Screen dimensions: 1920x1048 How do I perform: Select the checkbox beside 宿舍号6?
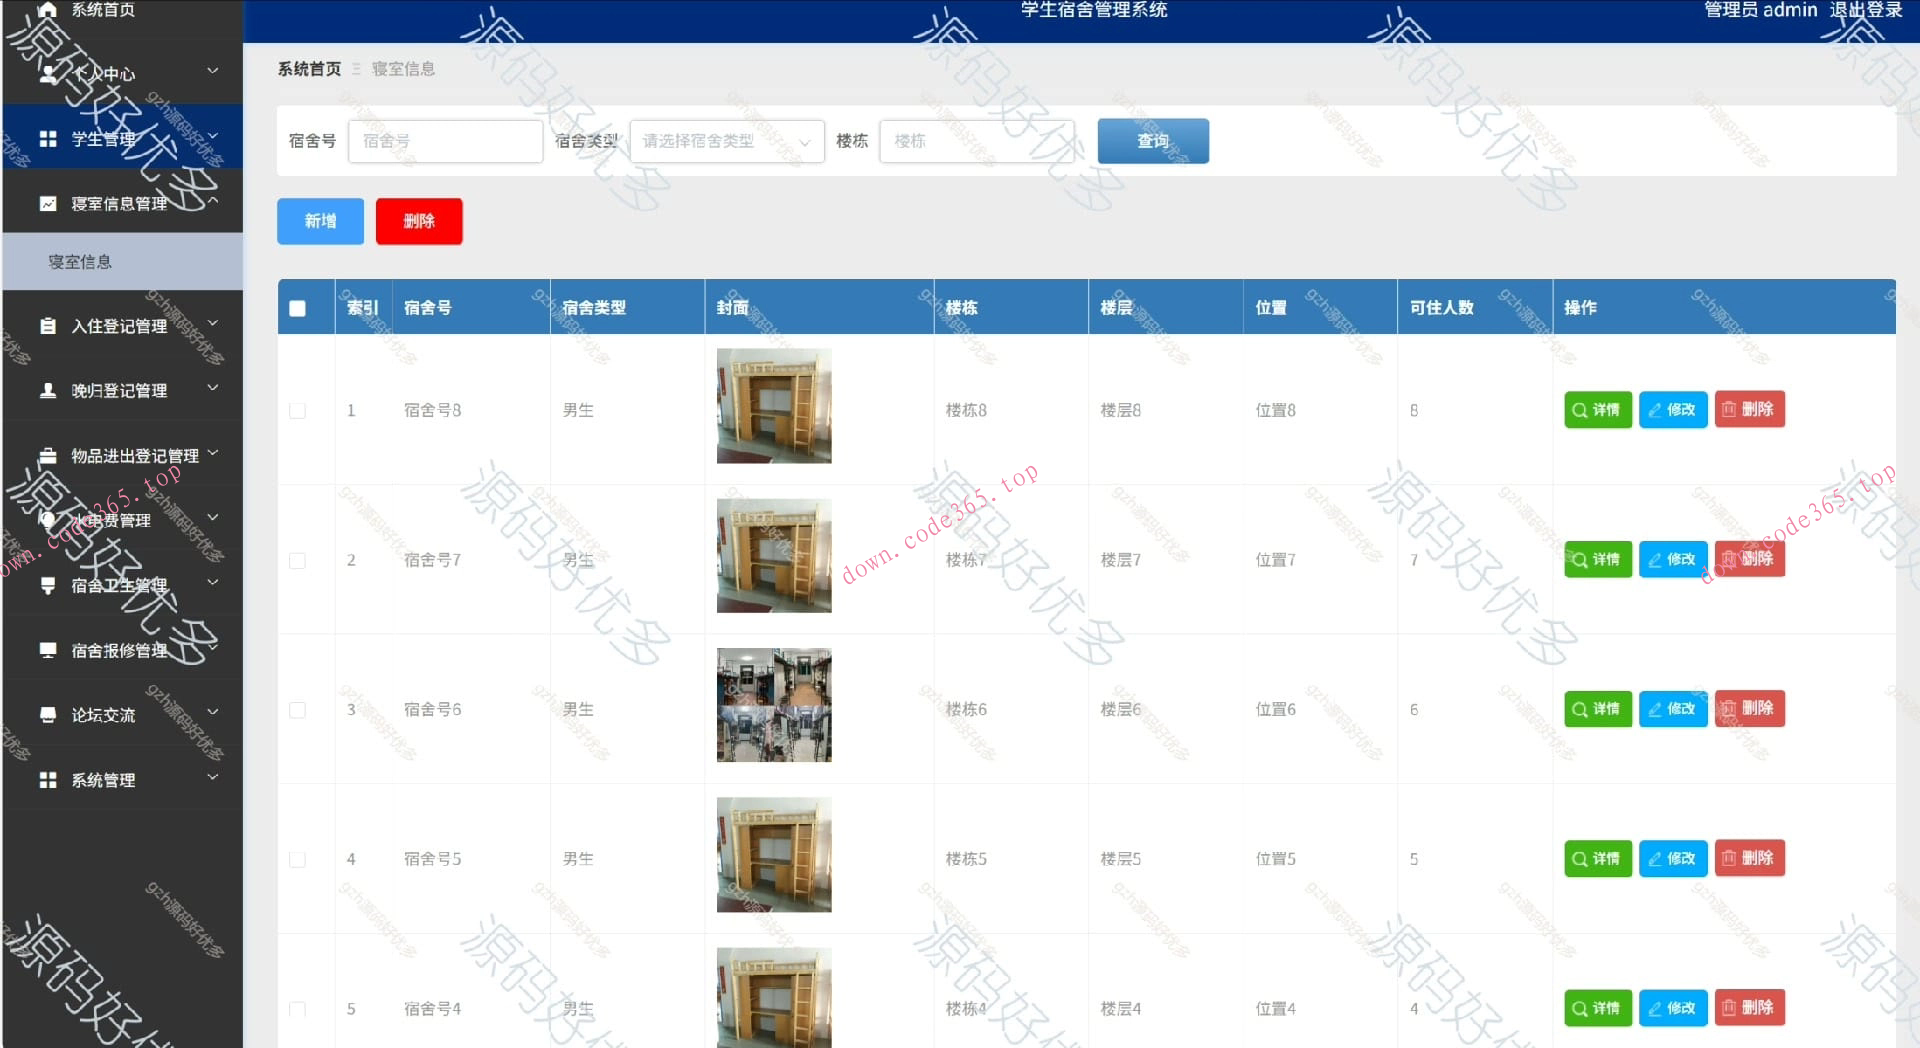[x=296, y=710]
